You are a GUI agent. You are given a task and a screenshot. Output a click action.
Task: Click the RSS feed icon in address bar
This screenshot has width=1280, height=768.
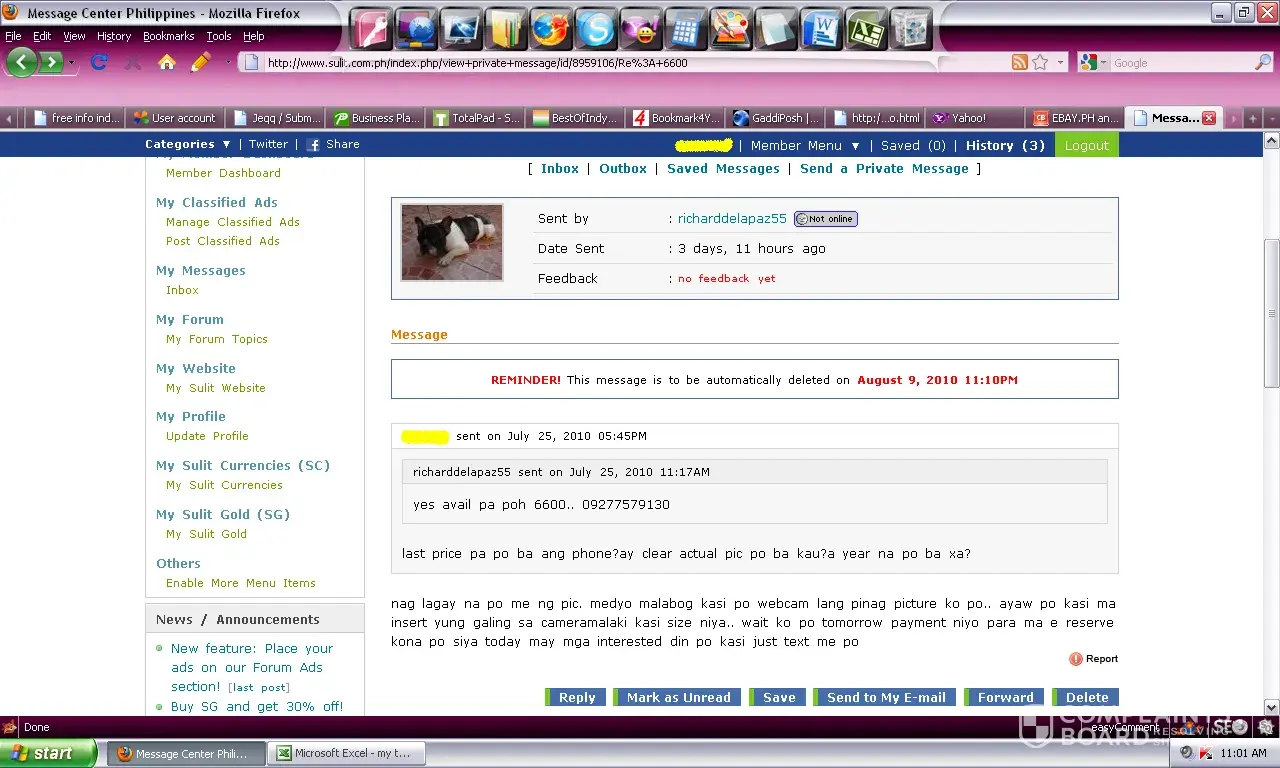(1019, 62)
